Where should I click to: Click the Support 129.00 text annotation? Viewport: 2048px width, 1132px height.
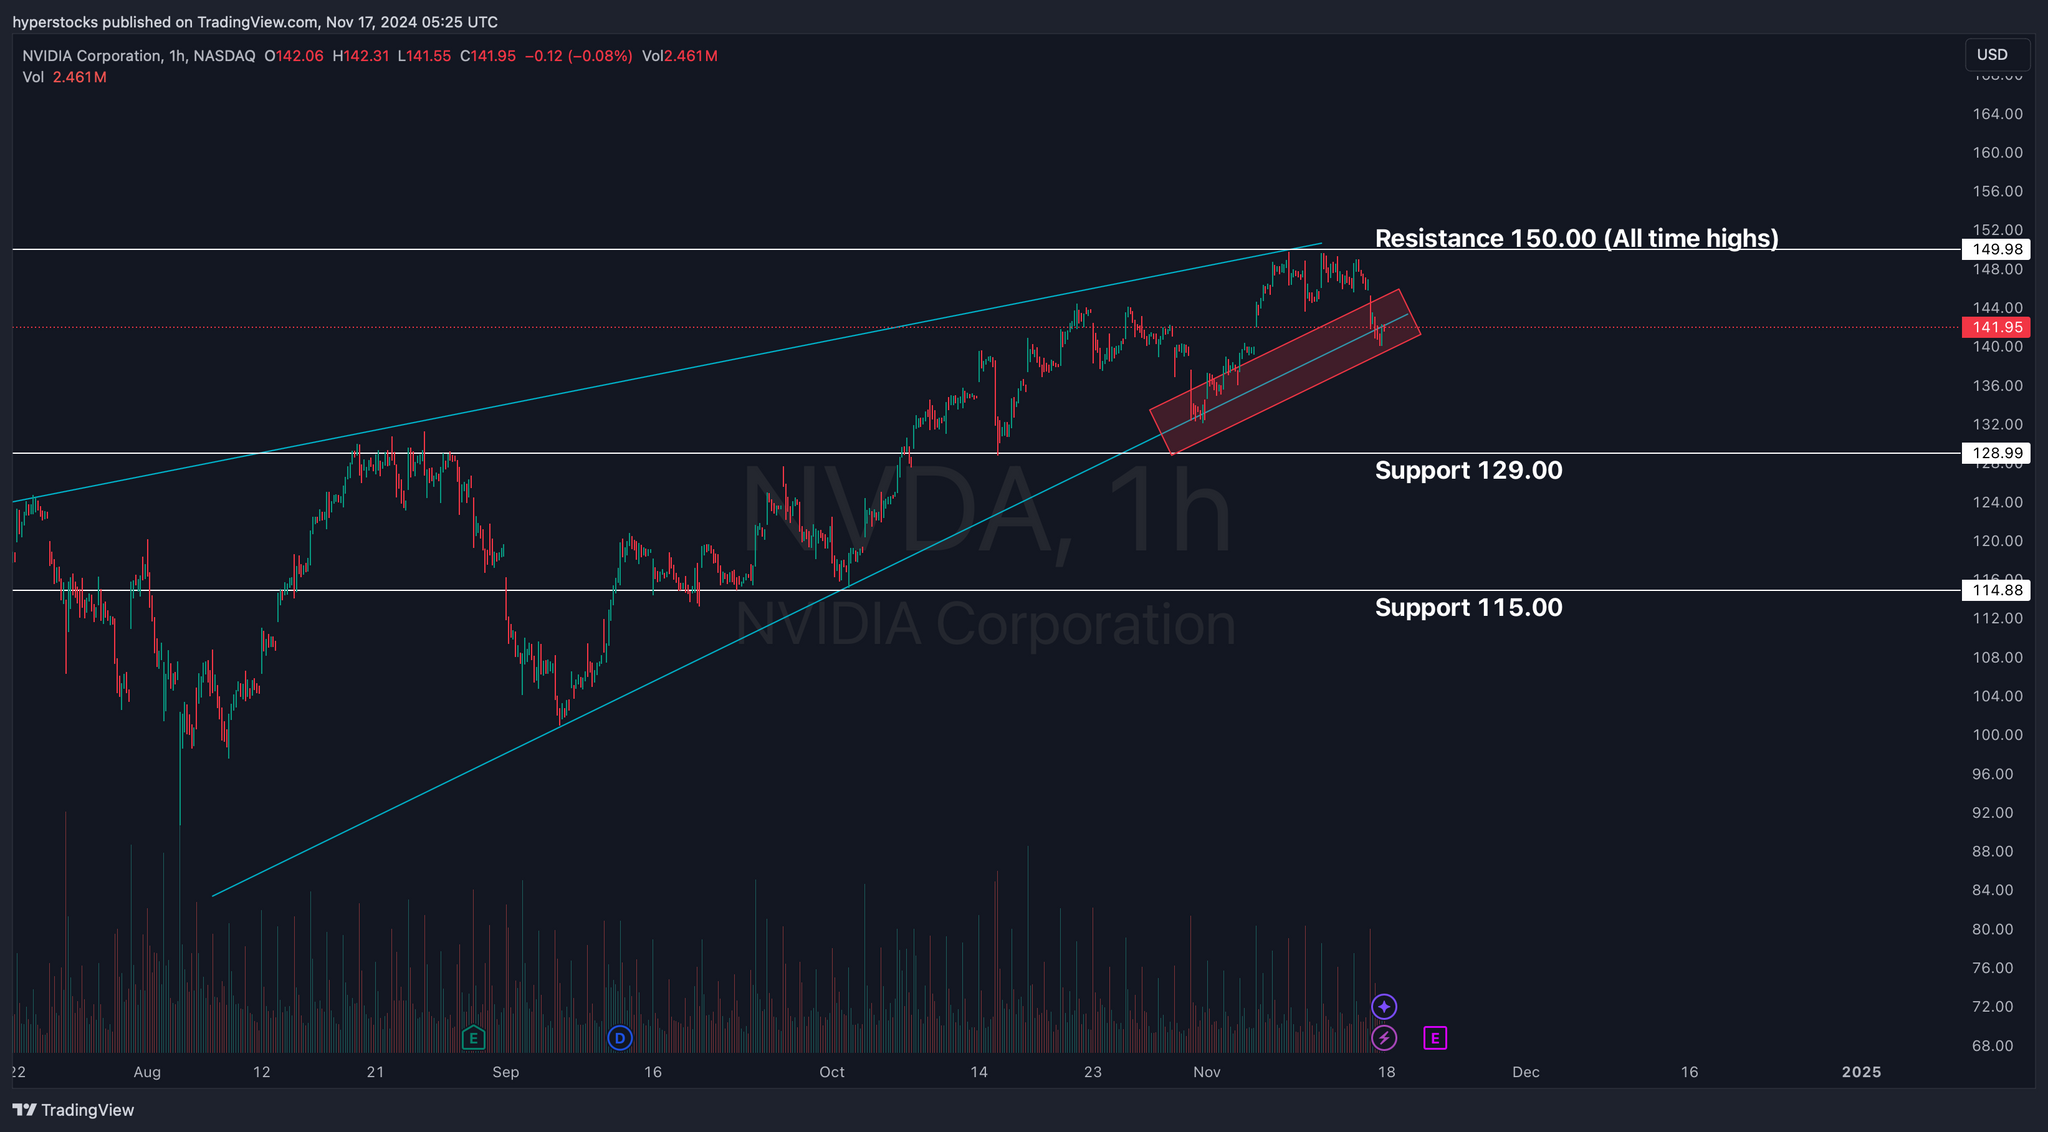1468,470
